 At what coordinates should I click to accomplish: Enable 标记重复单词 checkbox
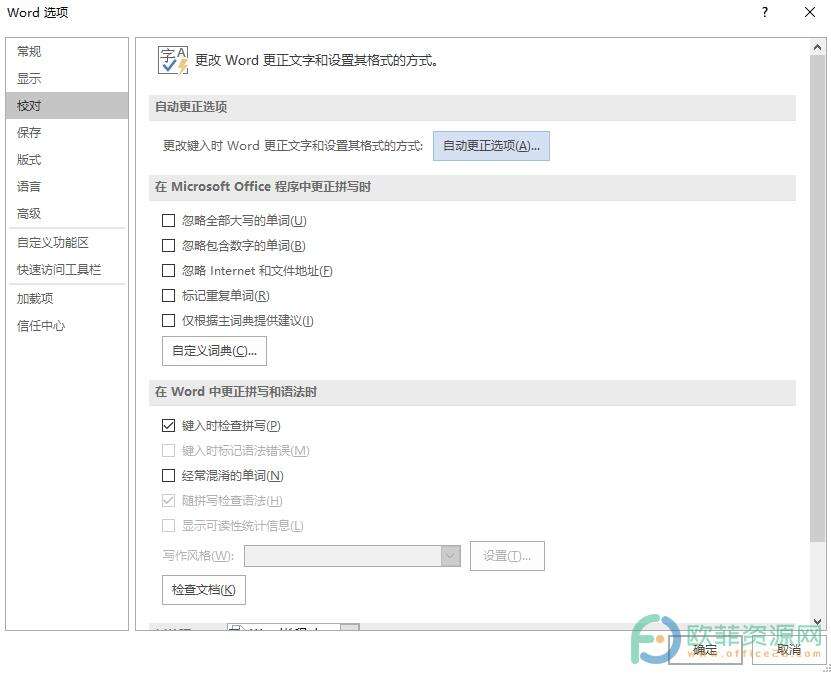(x=168, y=296)
